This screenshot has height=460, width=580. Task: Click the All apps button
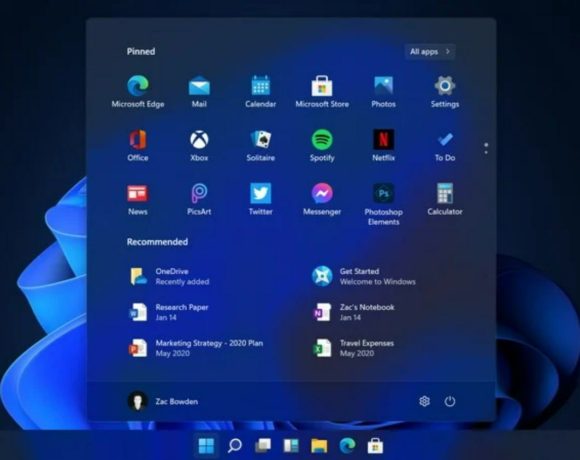430,51
